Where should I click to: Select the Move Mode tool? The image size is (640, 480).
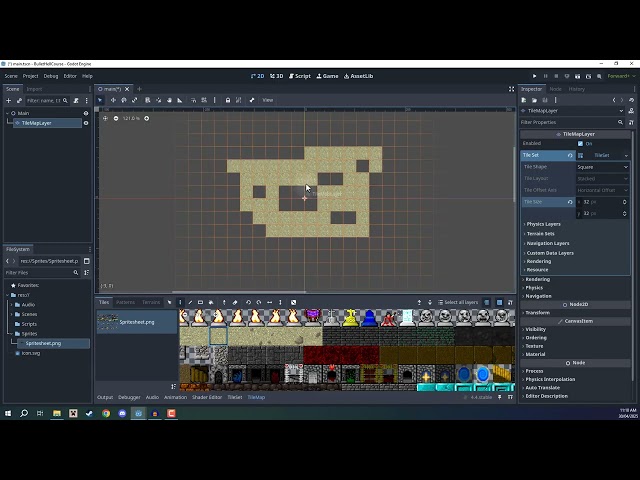click(x=113, y=100)
